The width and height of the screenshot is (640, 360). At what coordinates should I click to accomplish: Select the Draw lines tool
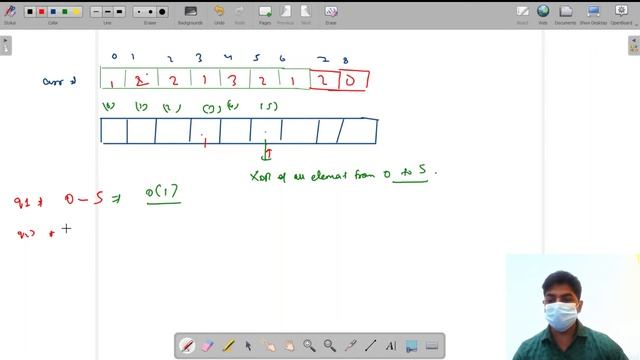[x=371, y=346]
